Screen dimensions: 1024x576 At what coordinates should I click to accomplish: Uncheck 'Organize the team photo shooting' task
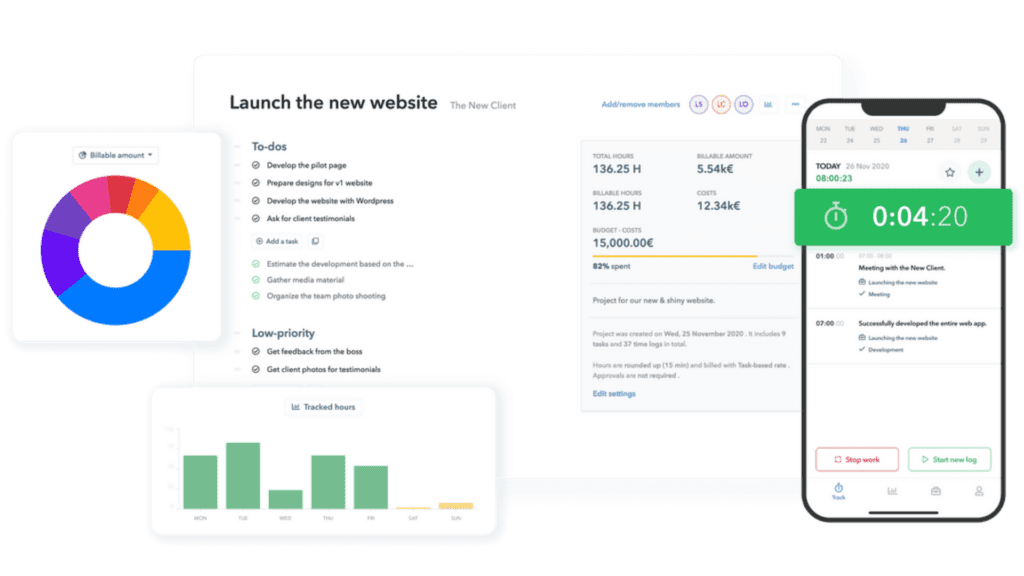click(x=256, y=296)
